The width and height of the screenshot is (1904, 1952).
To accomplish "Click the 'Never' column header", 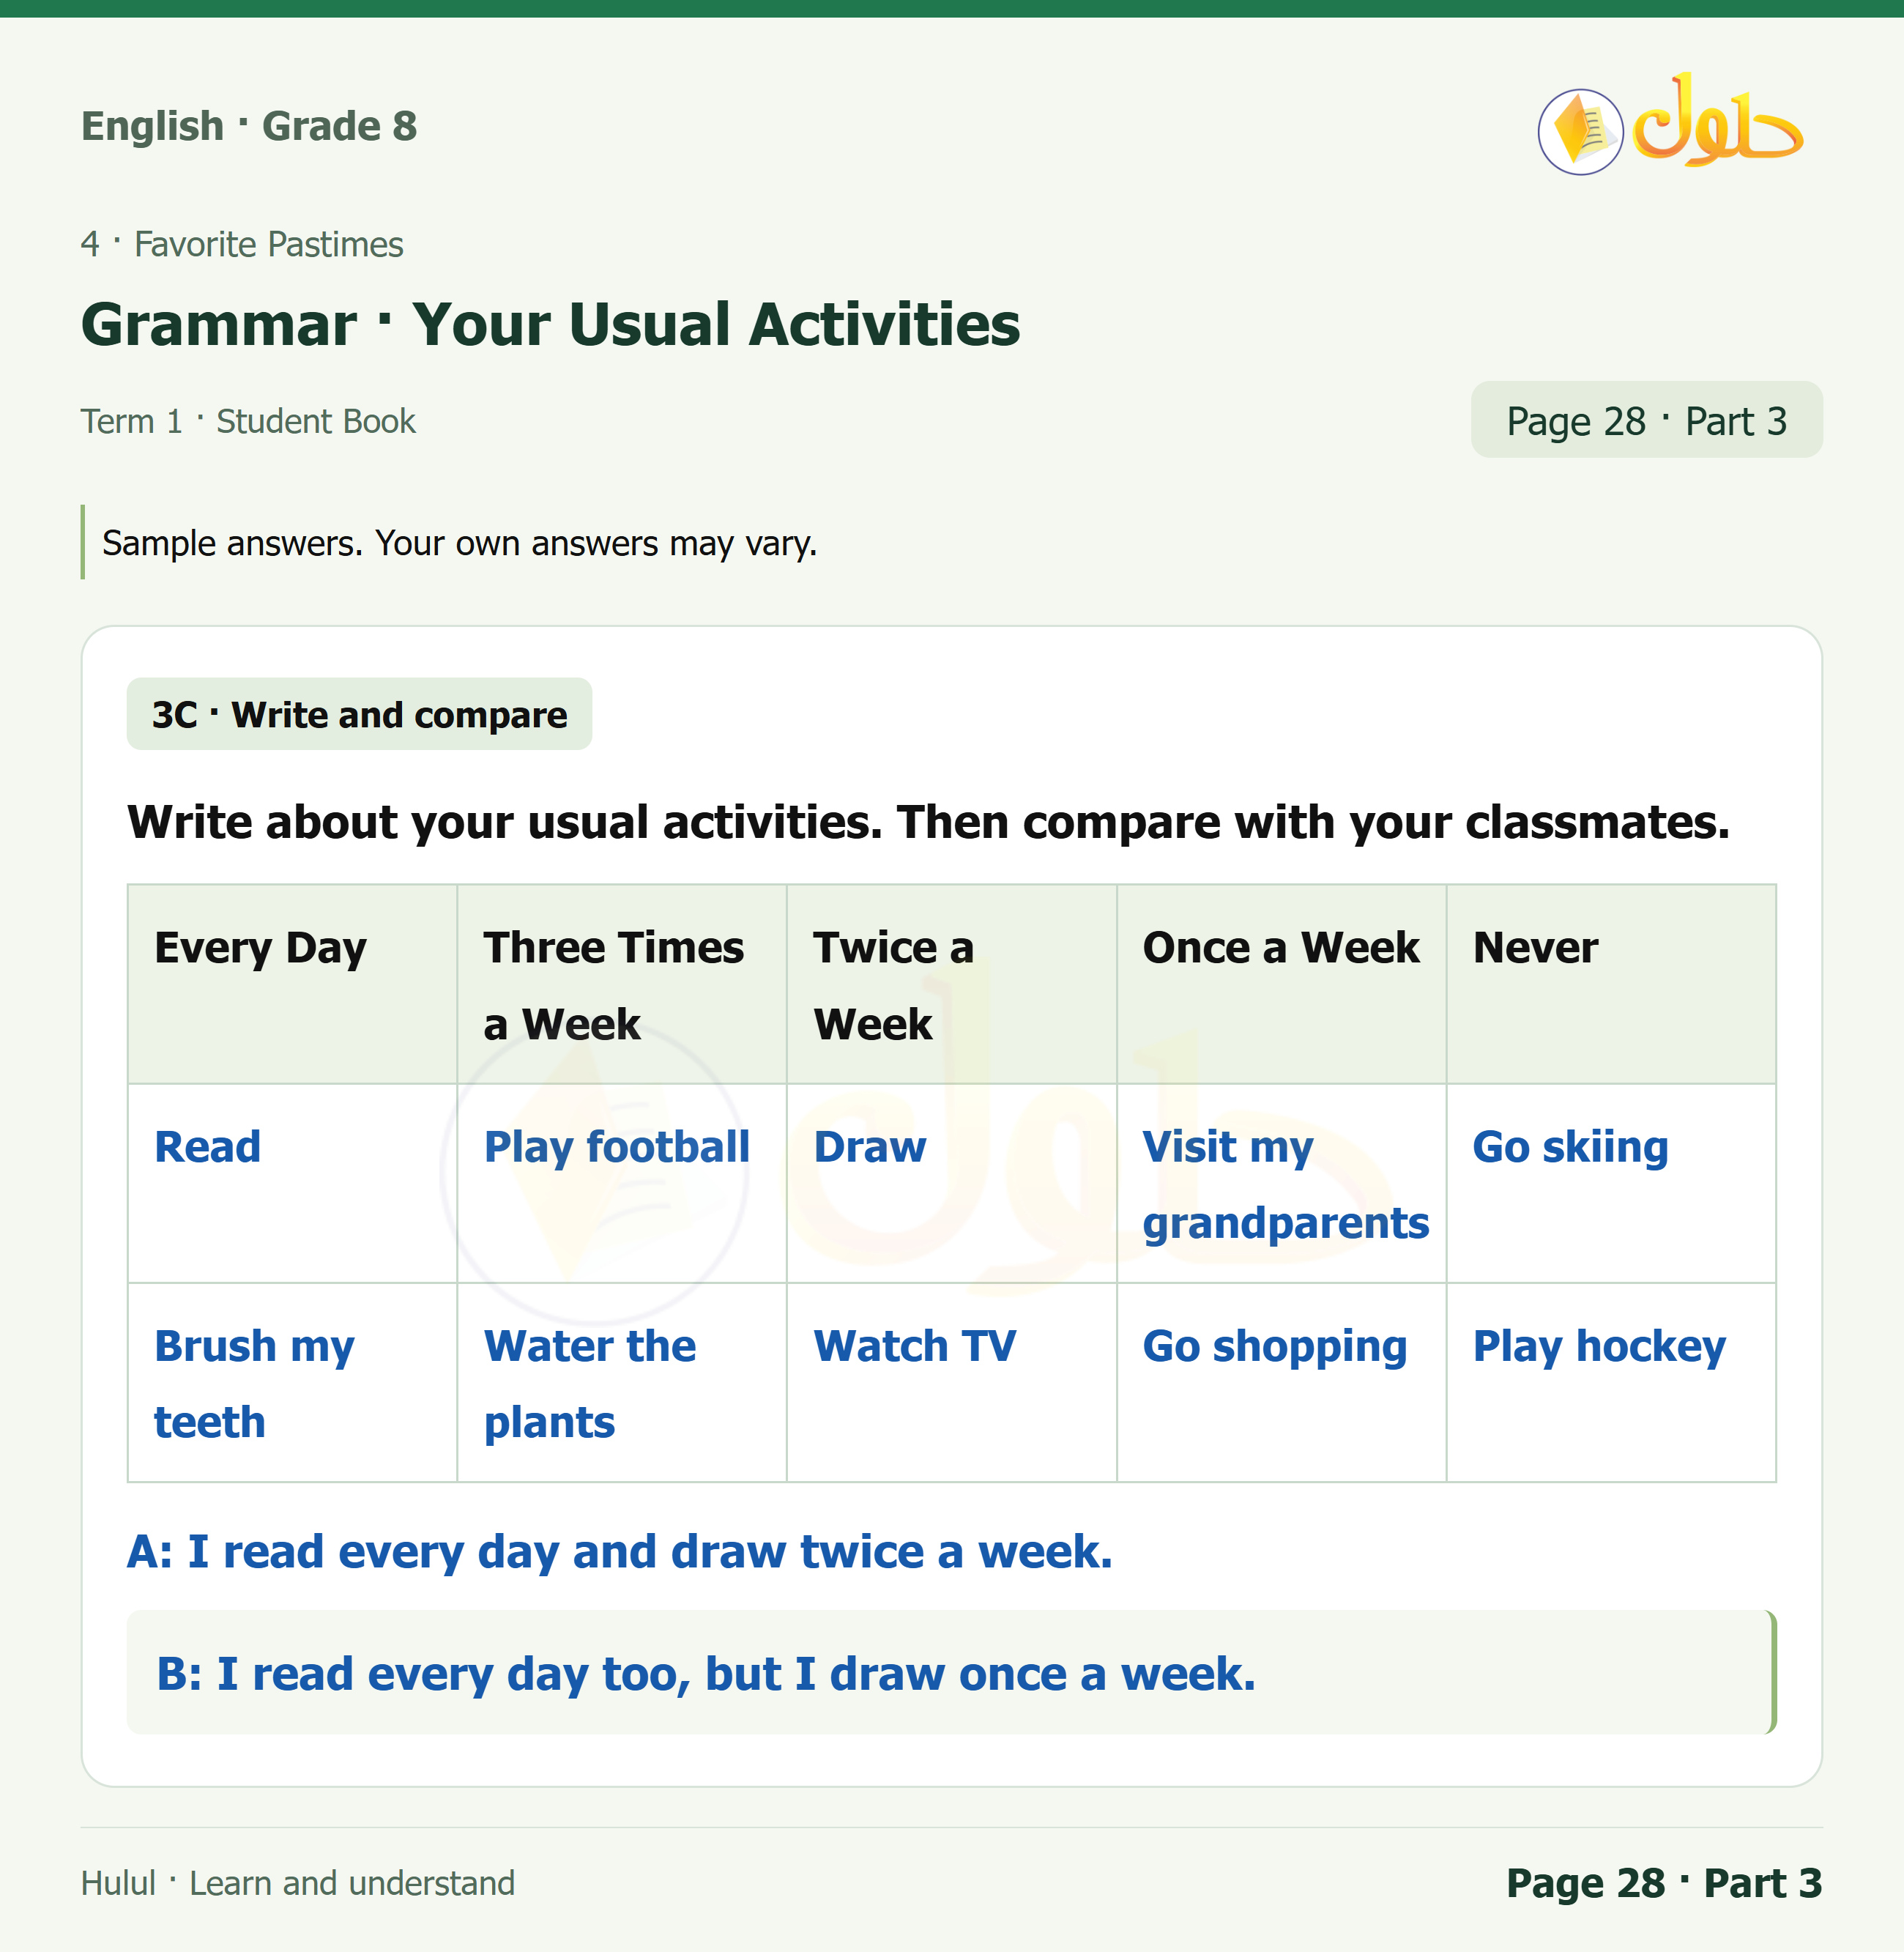I will click(1611, 984).
